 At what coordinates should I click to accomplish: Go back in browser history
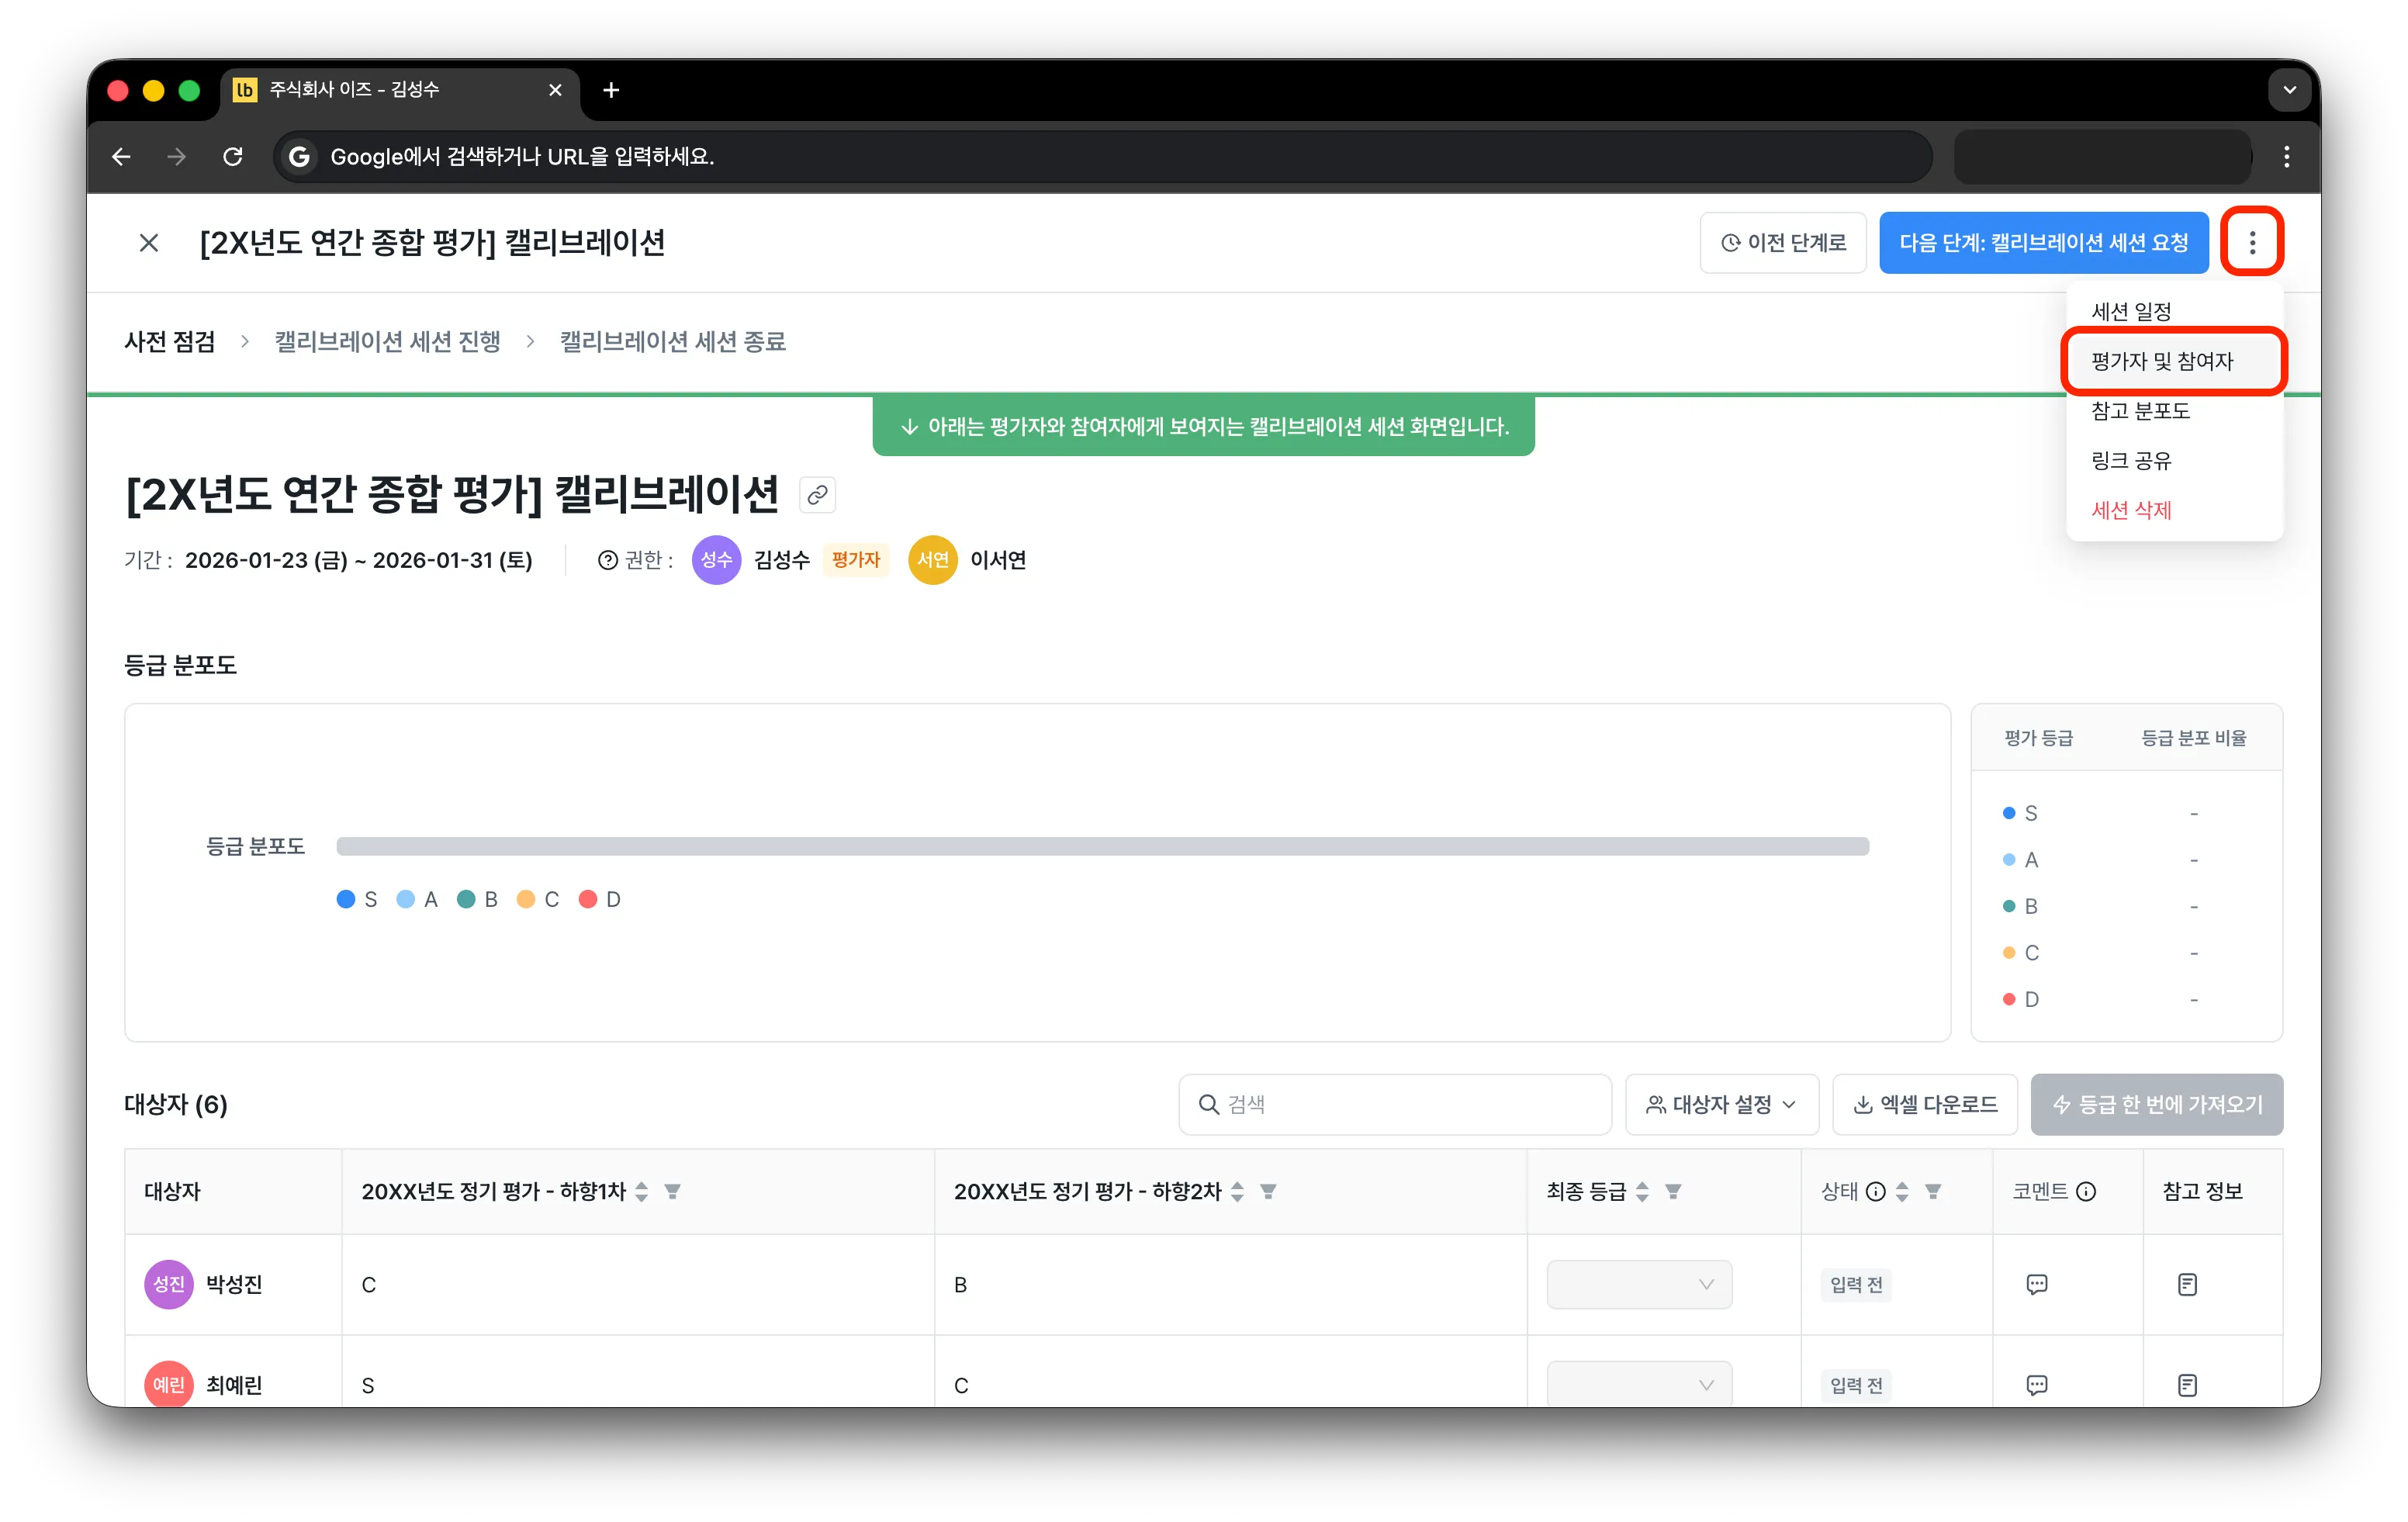121,156
